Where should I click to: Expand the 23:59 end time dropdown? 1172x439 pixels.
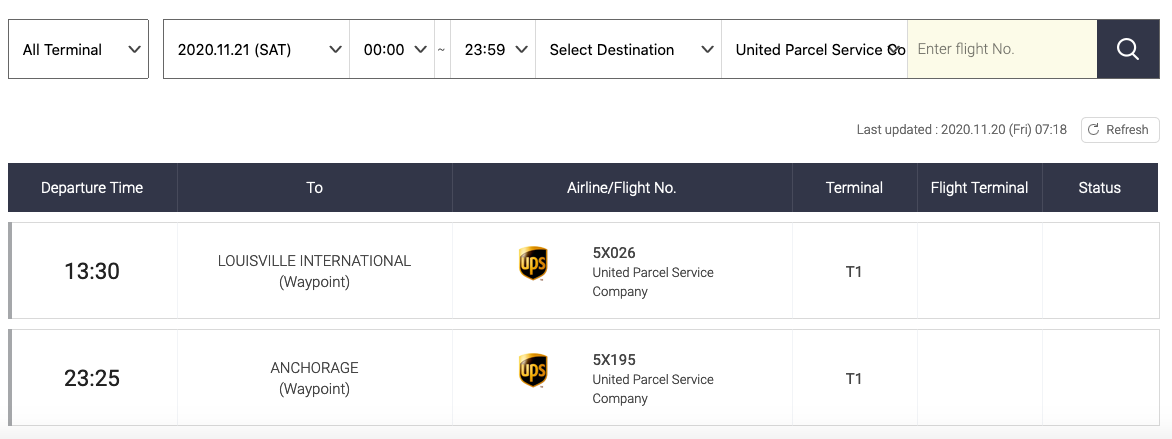[x=493, y=49]
